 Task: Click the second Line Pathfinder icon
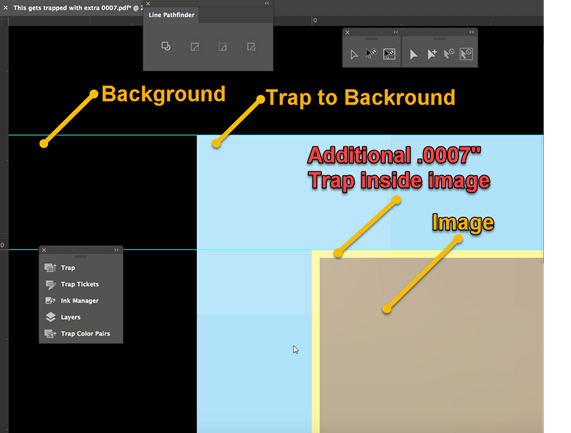[195, 47]
